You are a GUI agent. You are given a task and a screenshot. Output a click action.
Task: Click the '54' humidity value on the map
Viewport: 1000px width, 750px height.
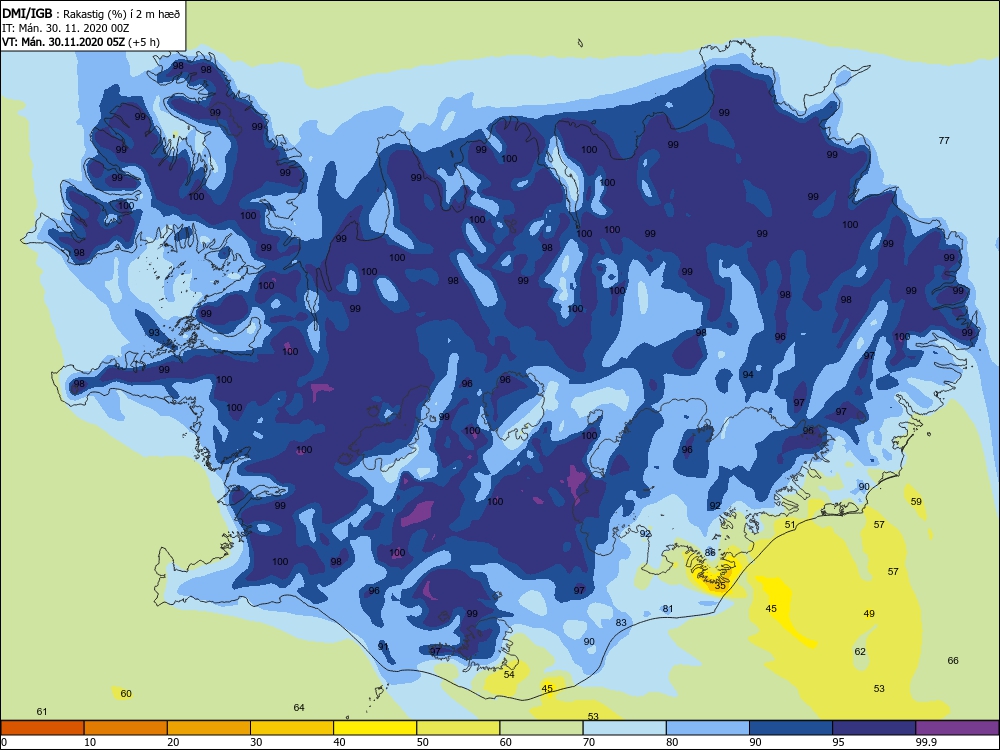click(x=509, y=675)
